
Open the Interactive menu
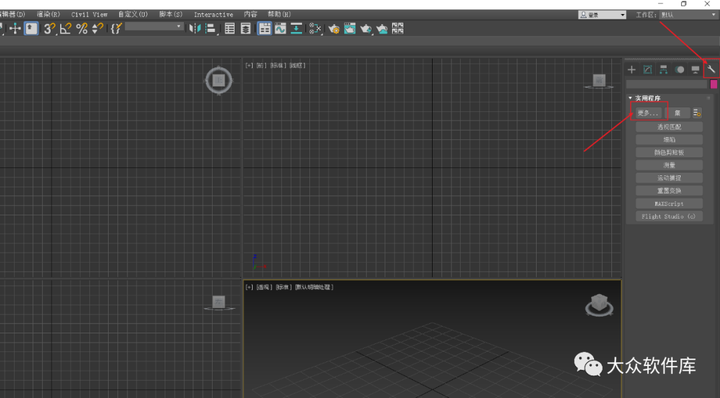tap(213, 14)
